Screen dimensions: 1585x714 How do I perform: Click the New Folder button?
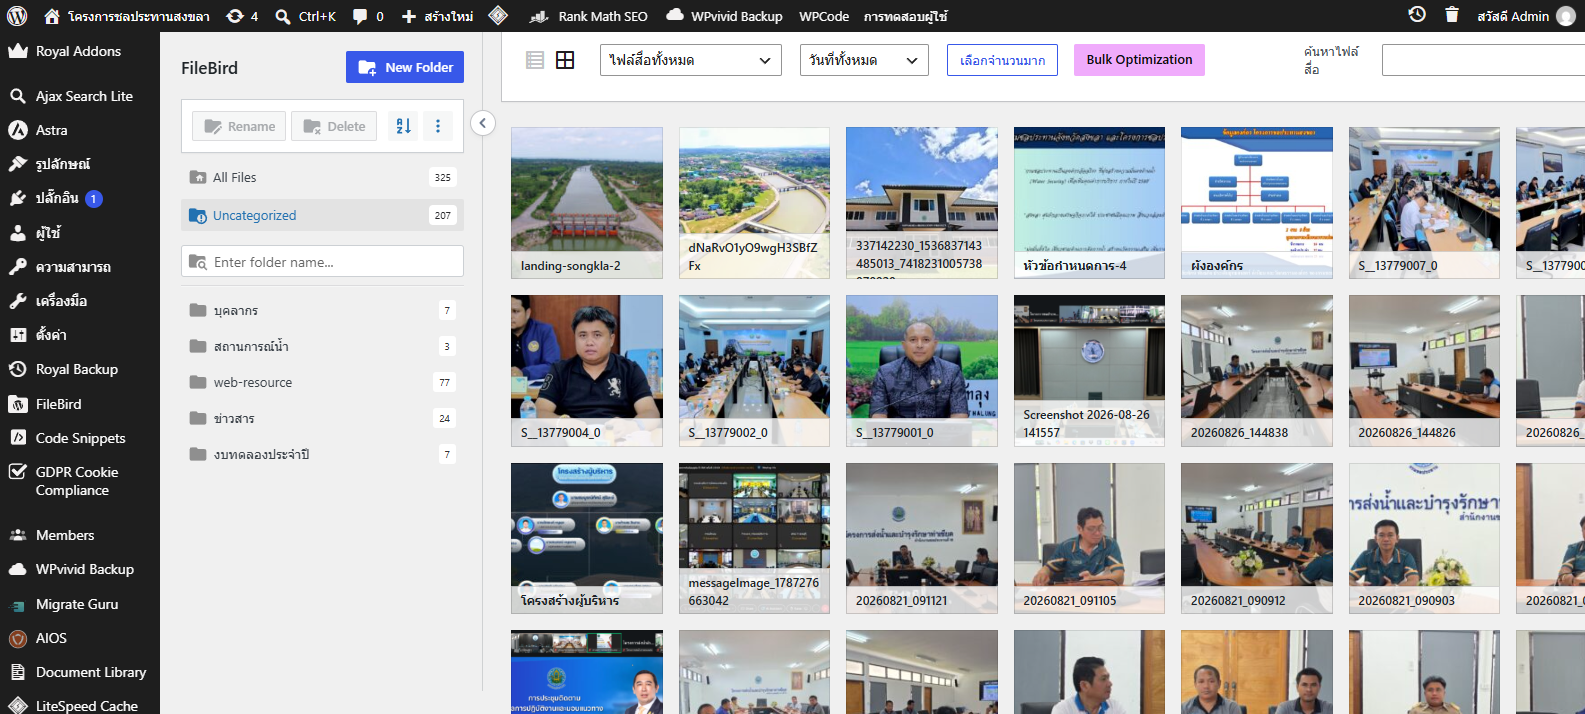point(405,67)
